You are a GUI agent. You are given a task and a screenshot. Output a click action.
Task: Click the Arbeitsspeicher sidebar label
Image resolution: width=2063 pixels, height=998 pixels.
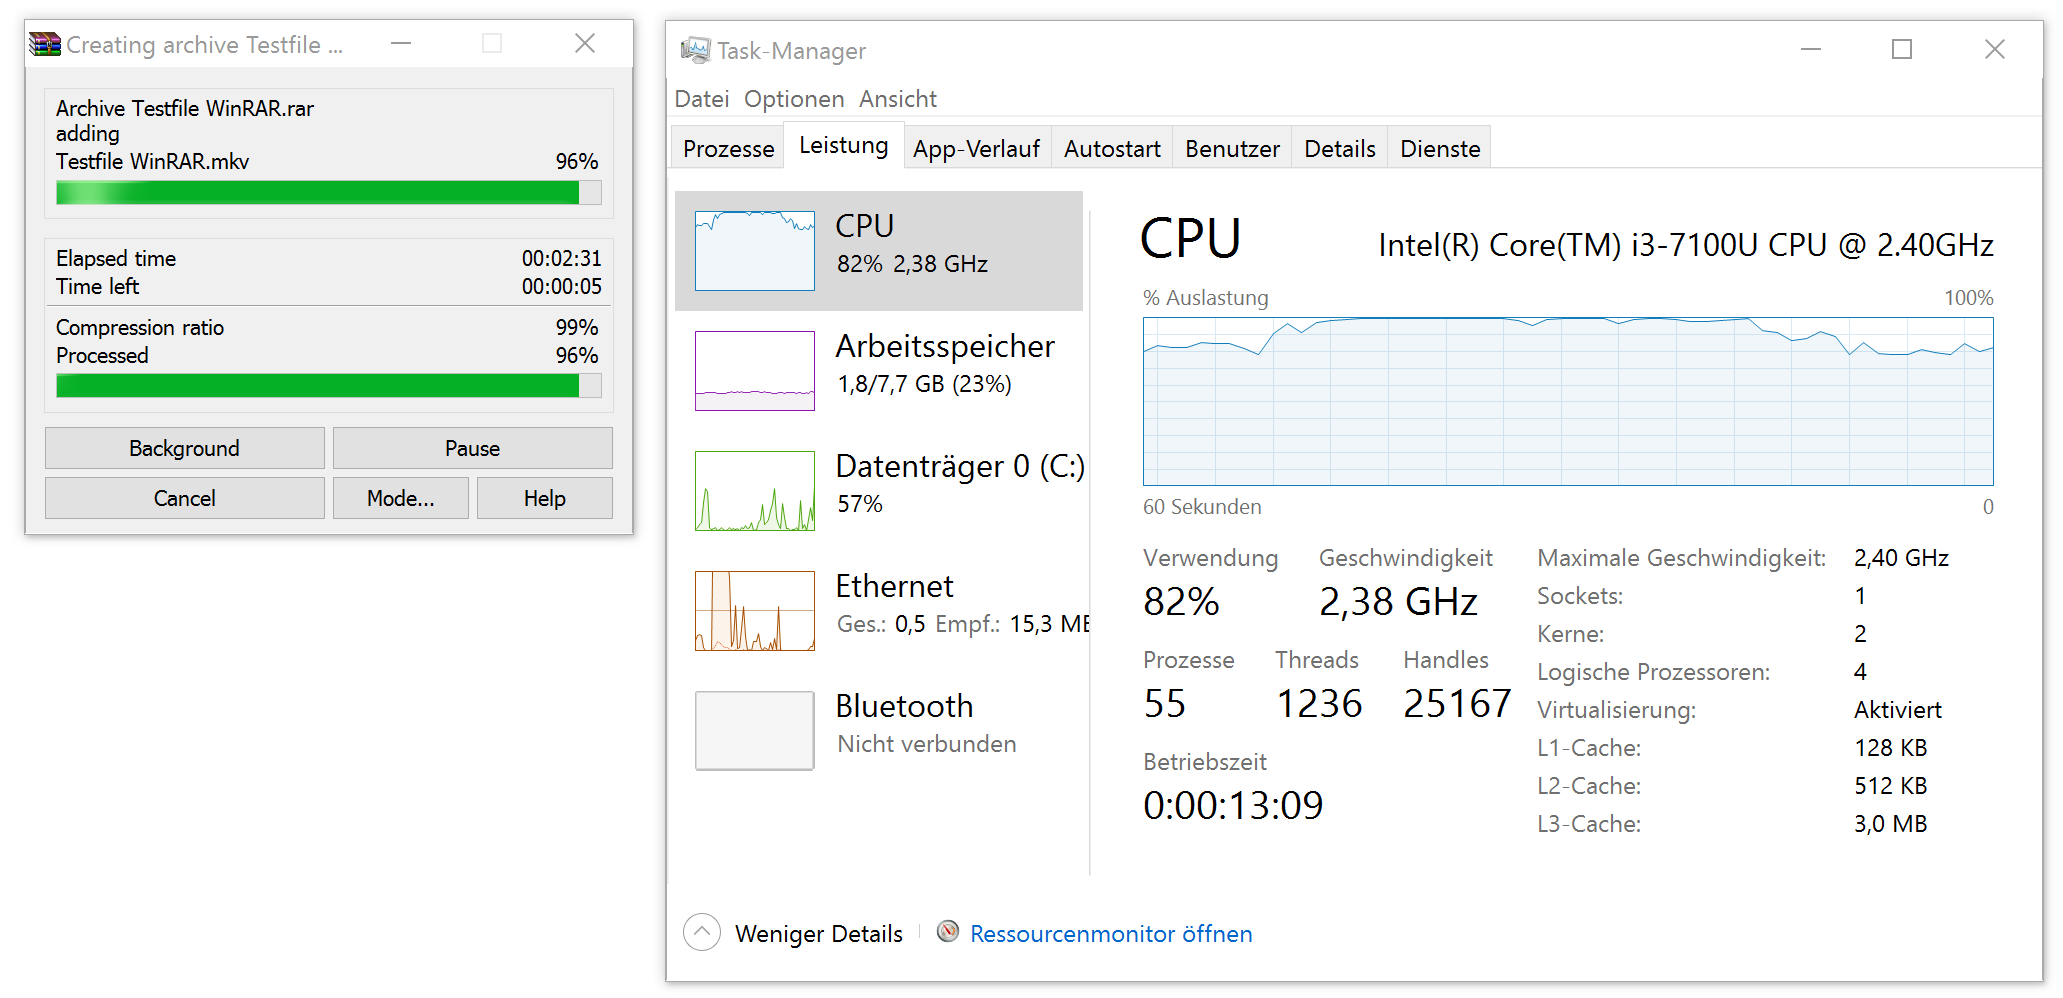pos(945,346)
